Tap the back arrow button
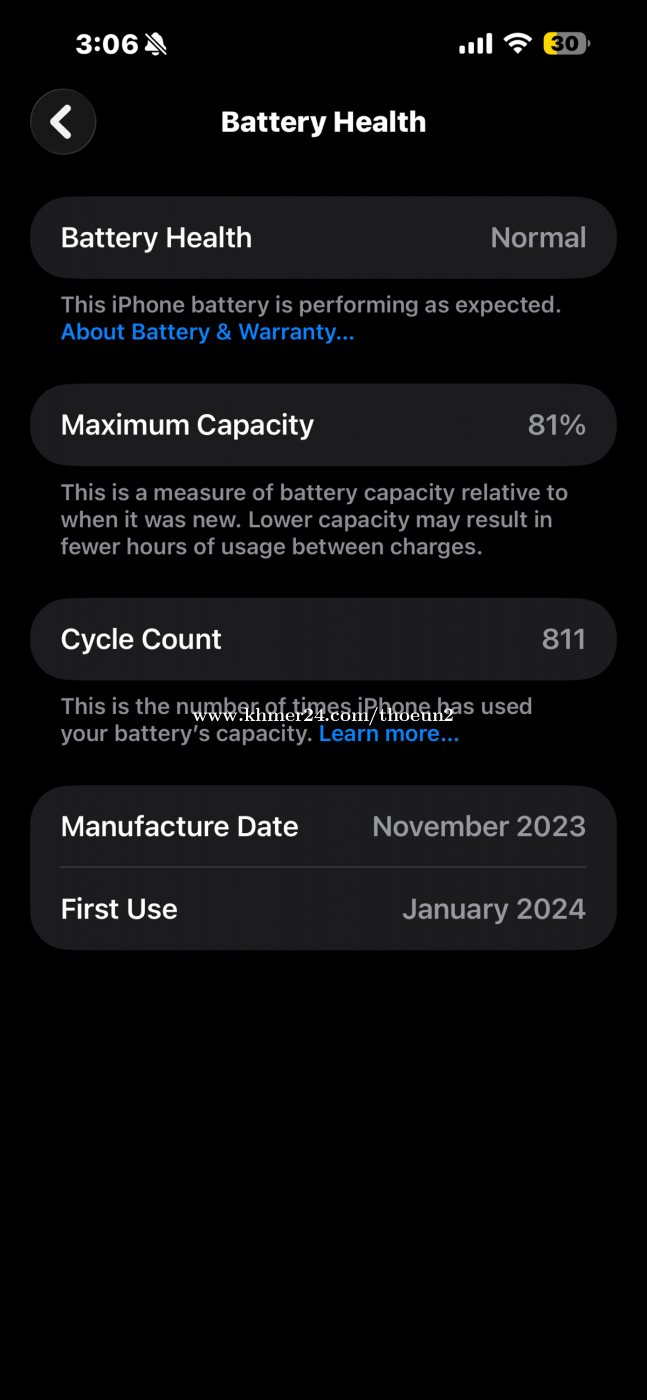Image resolution: width=647 pixels, height=1400 pixels. point(63,122)
